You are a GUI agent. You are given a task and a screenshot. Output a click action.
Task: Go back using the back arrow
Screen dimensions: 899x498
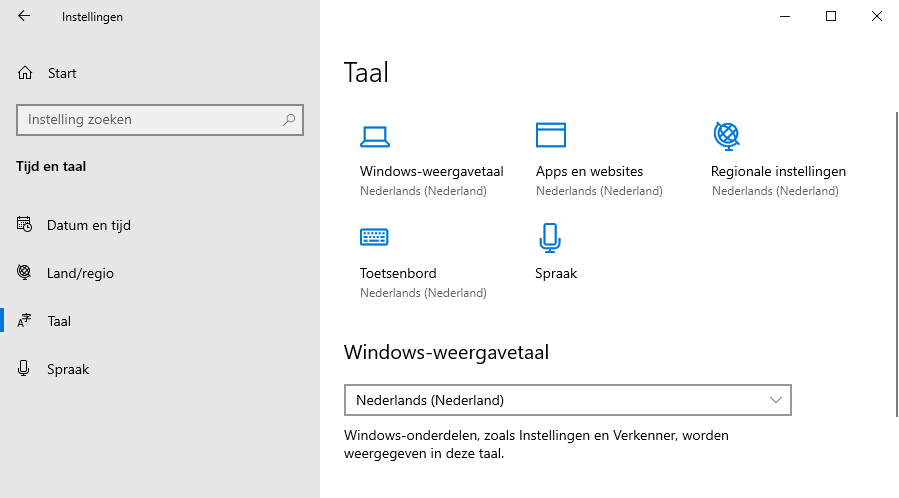tap(24, 16)
